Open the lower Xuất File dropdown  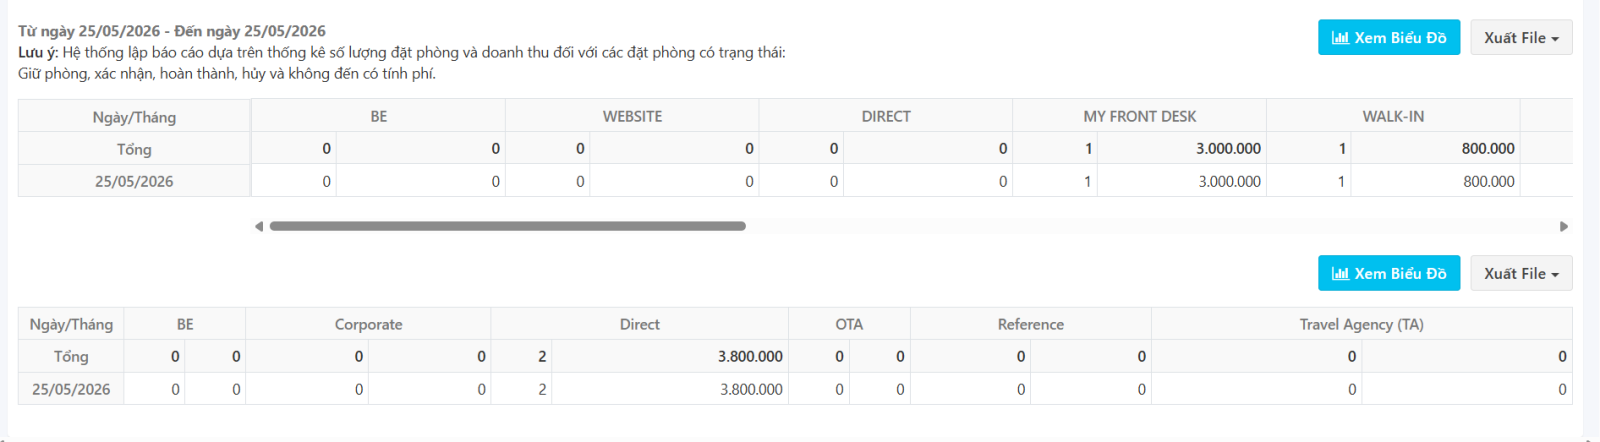[x=1521, y=274]
